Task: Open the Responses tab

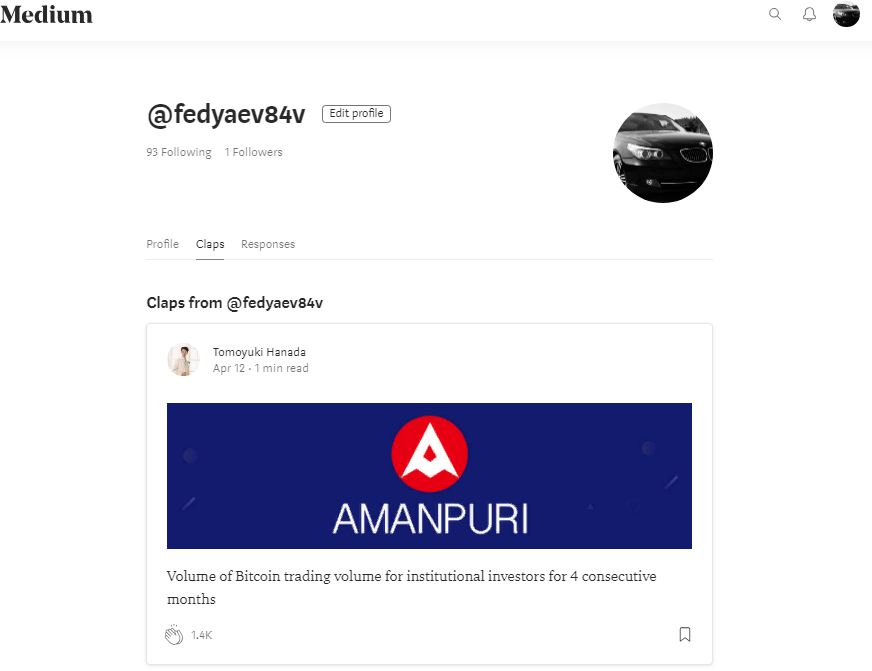Action: 267,244
